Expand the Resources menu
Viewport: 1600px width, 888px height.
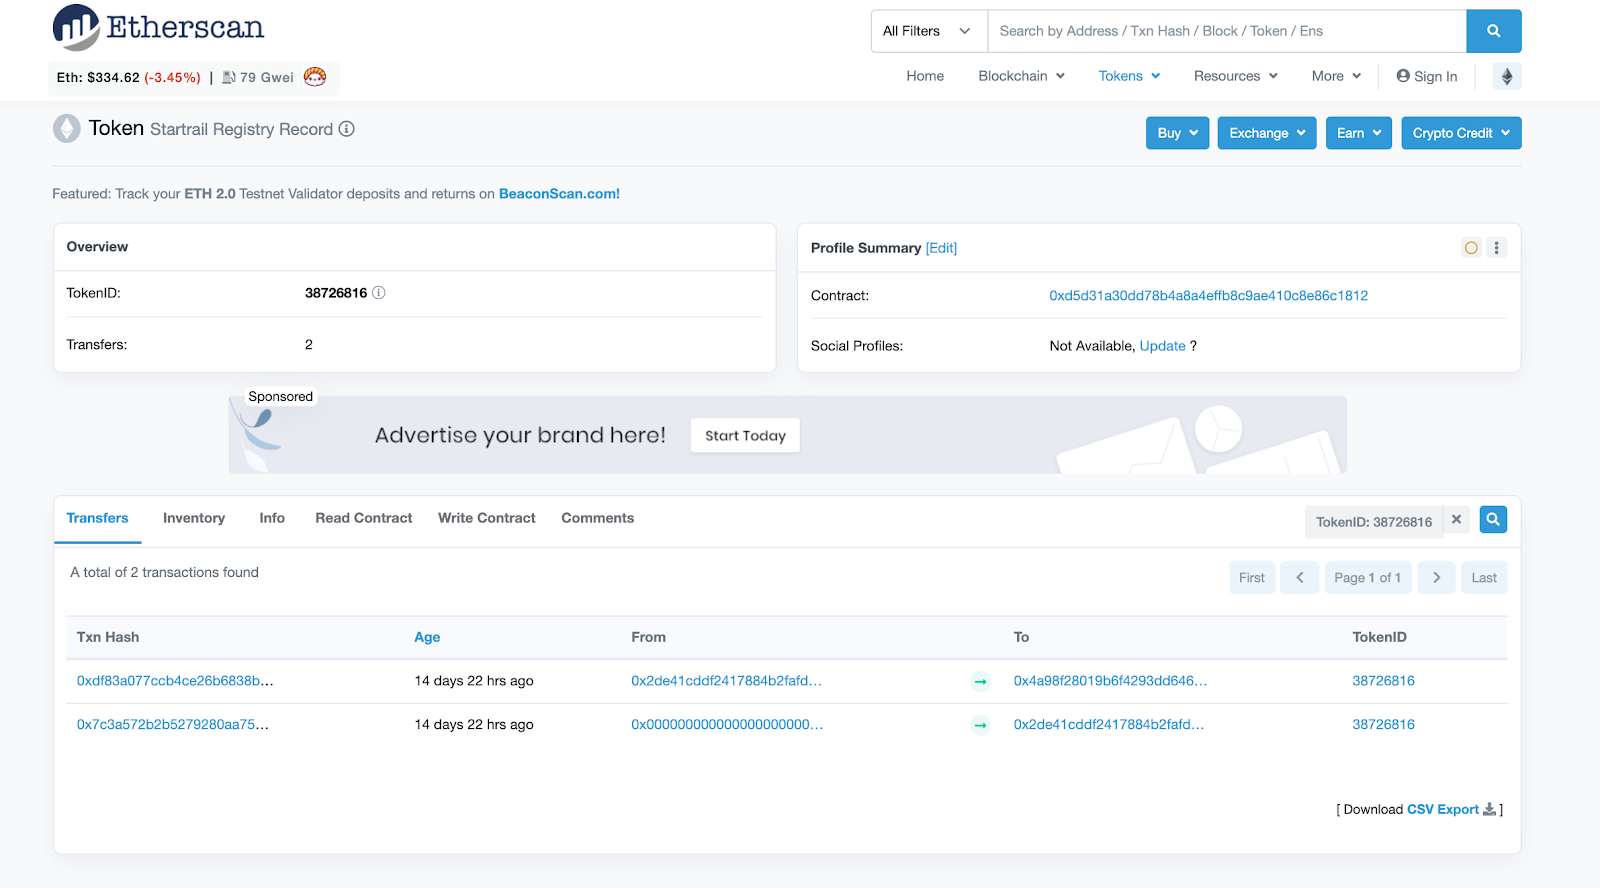1236,76
